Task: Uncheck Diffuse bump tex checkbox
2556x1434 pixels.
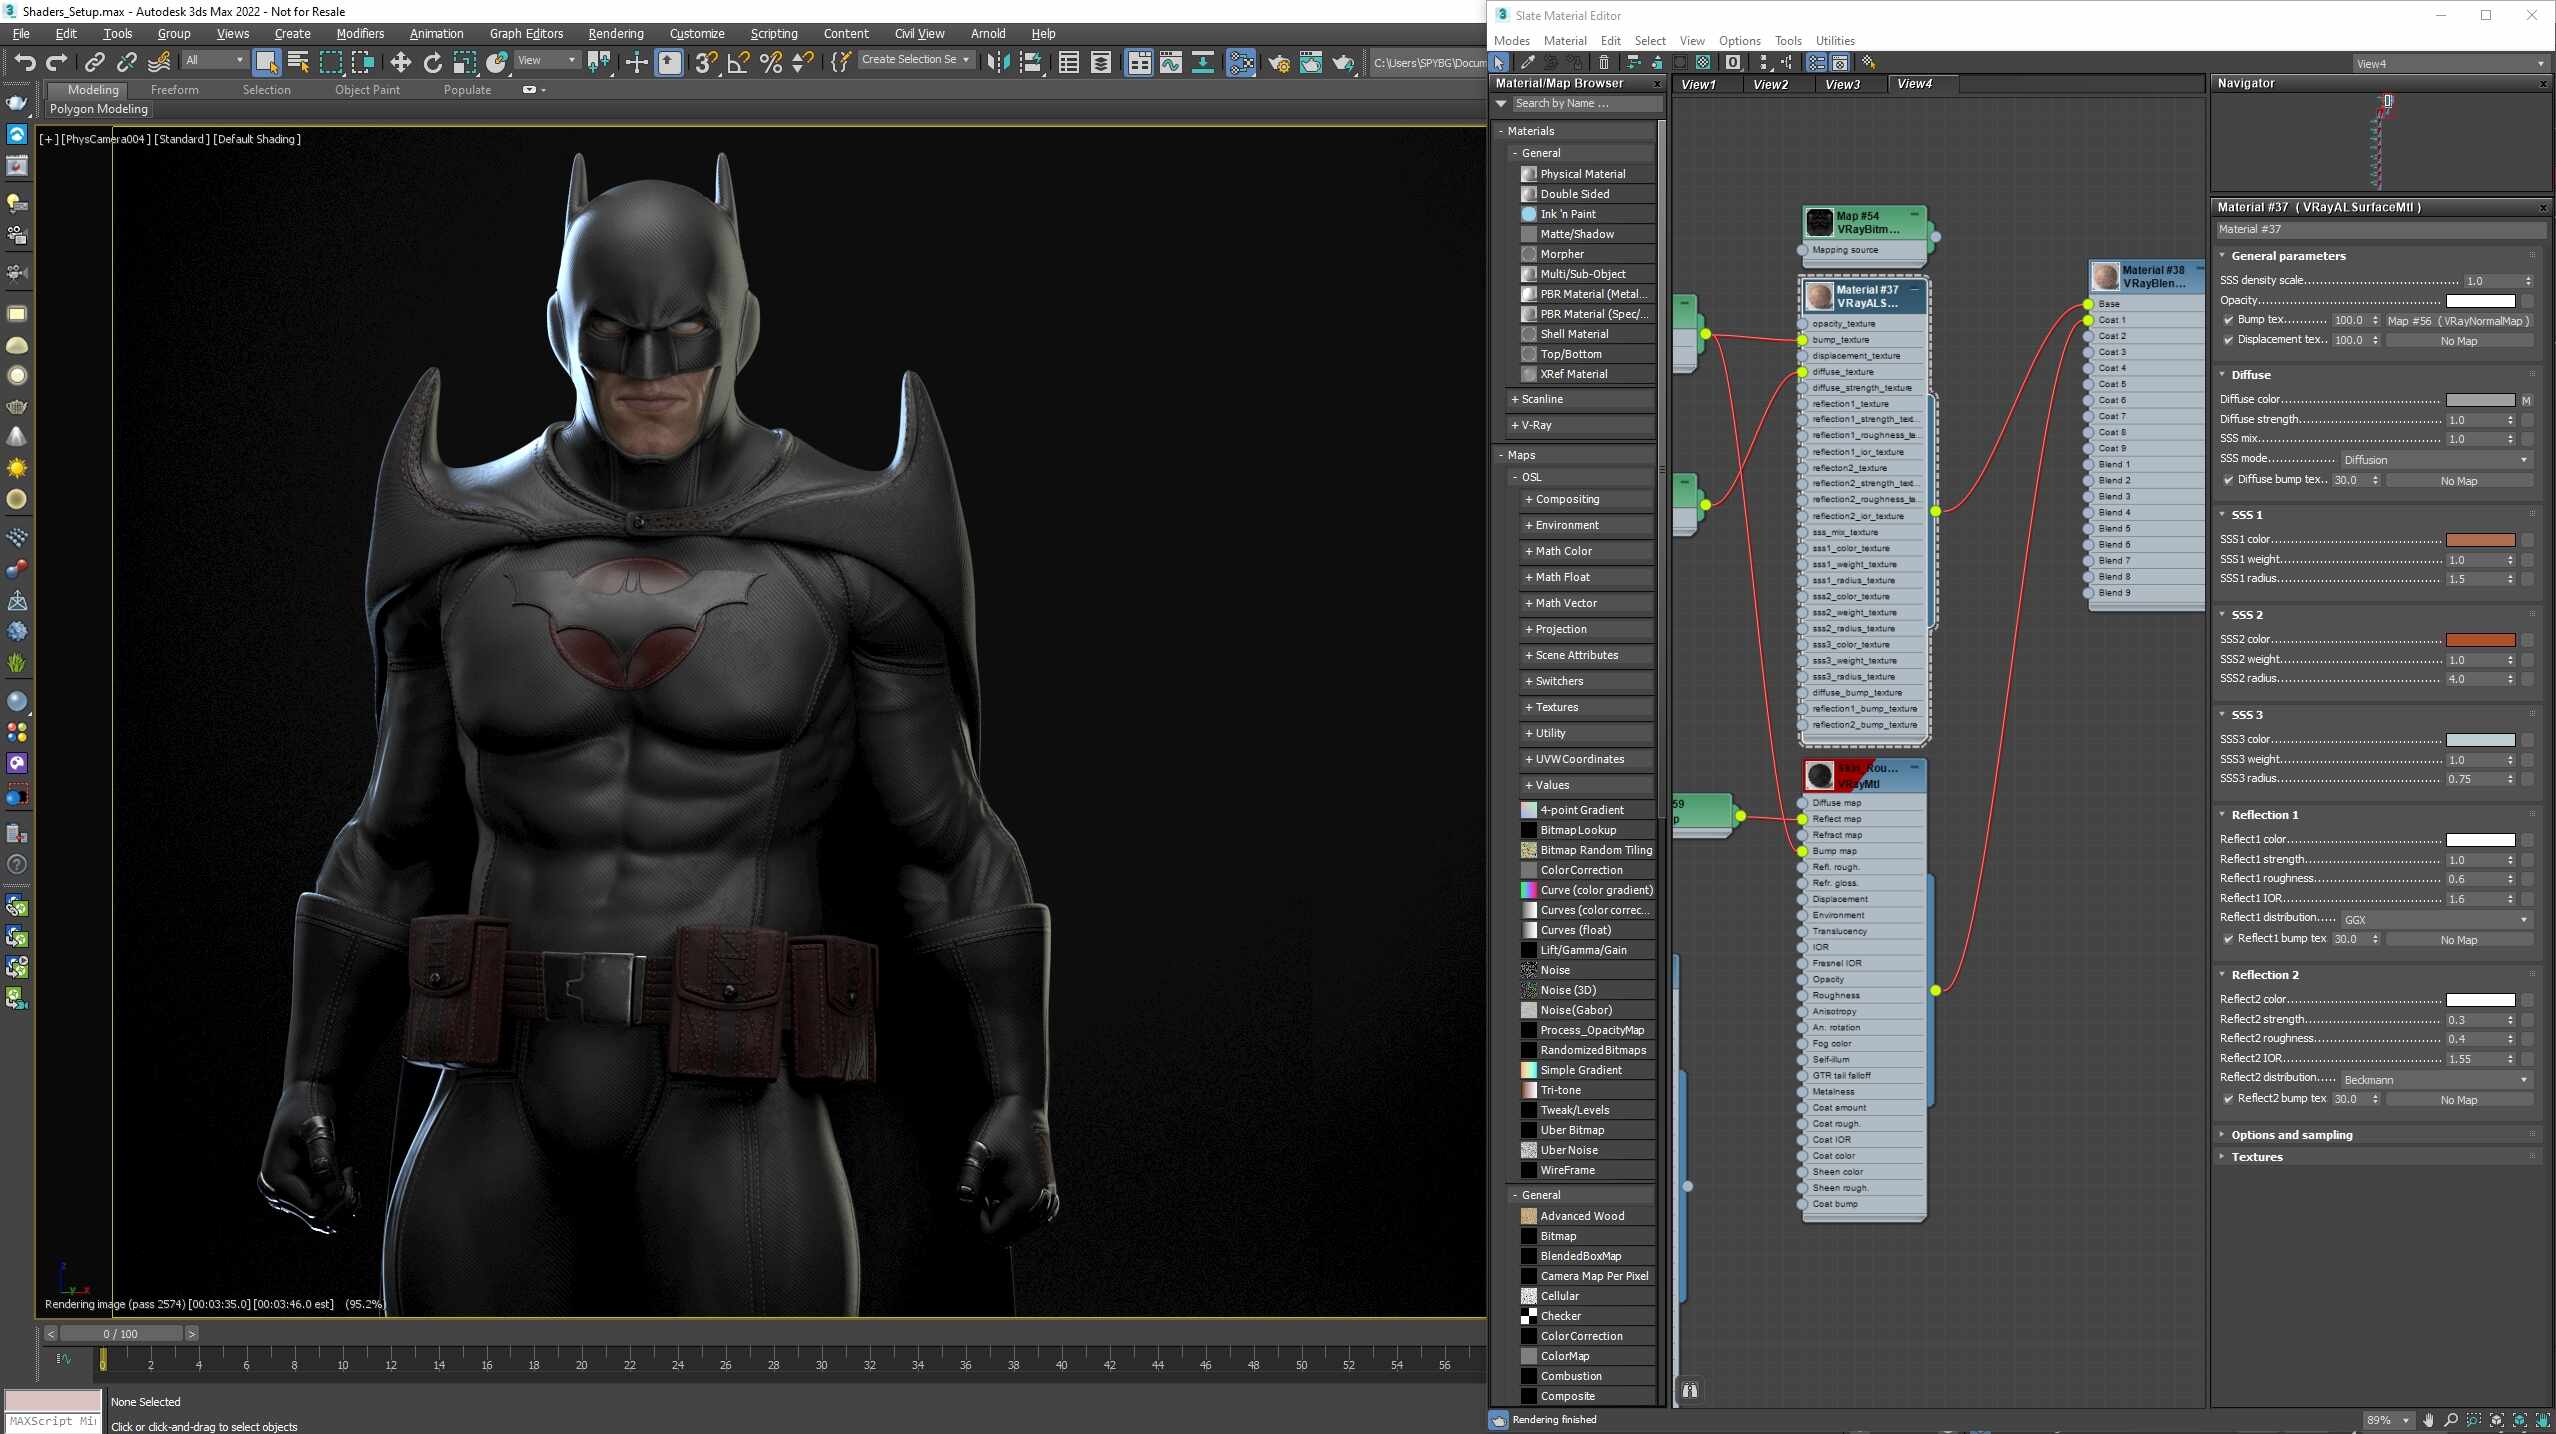Action: (2228, 481)
